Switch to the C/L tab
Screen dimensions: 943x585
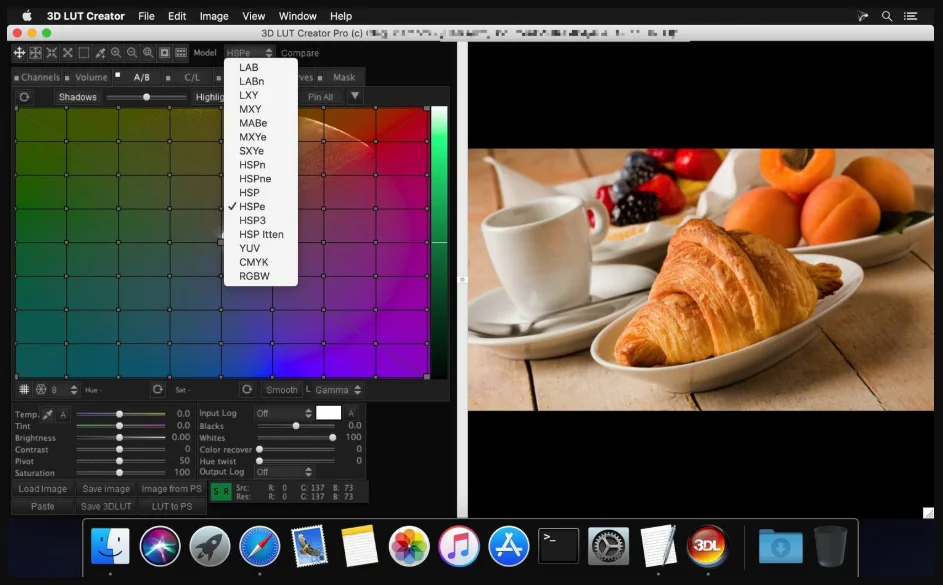[192, 78]
